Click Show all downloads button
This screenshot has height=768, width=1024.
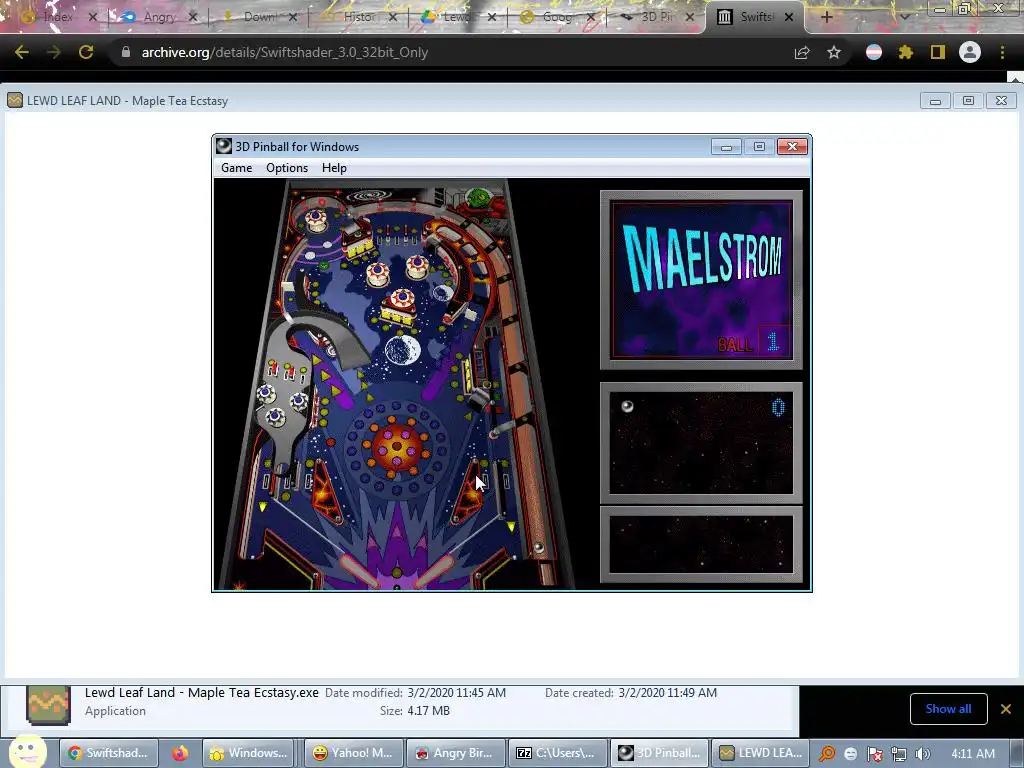coord(948,709)
